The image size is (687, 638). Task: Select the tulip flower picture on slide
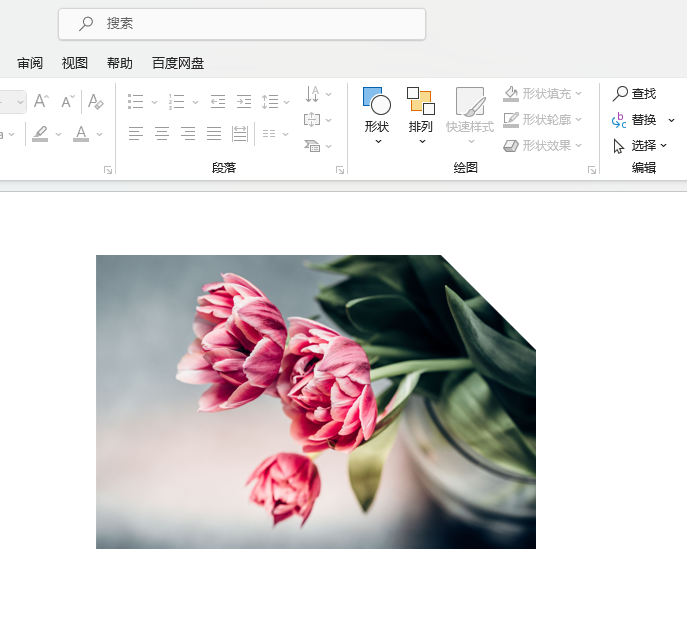[316, 402]
